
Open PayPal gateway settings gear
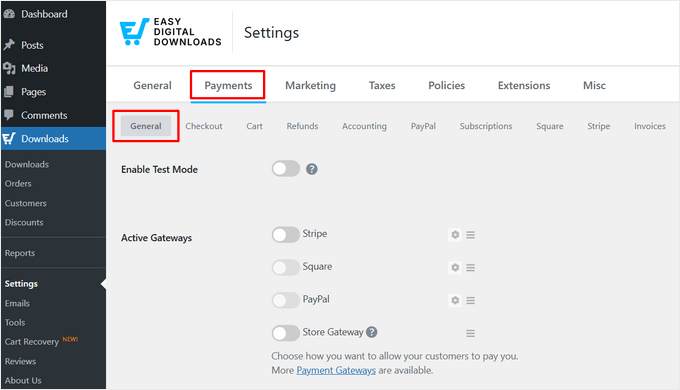point(455,300)
